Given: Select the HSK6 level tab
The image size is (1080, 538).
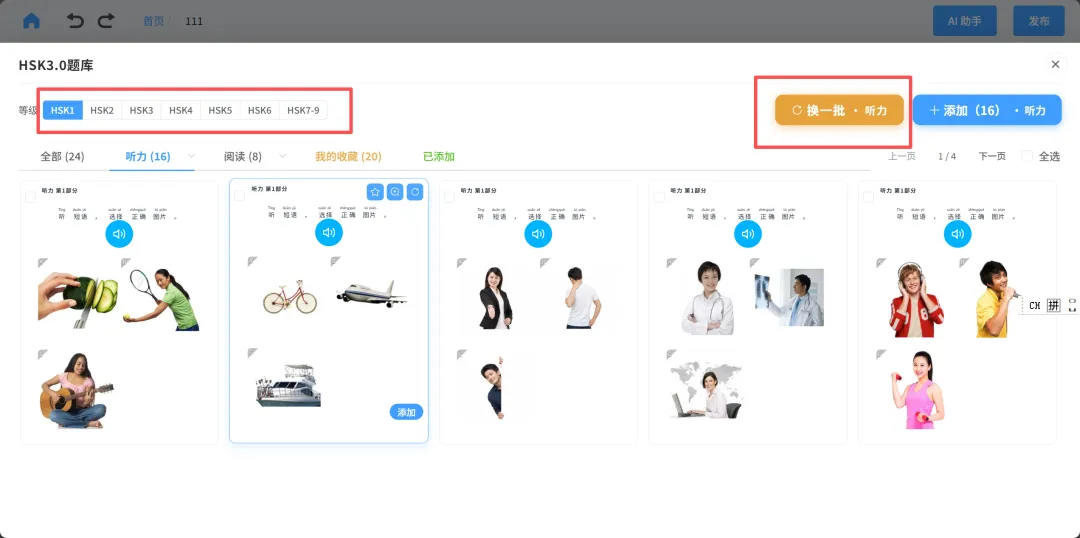Looking at the screenshot, I should click(x=260, y=110).
